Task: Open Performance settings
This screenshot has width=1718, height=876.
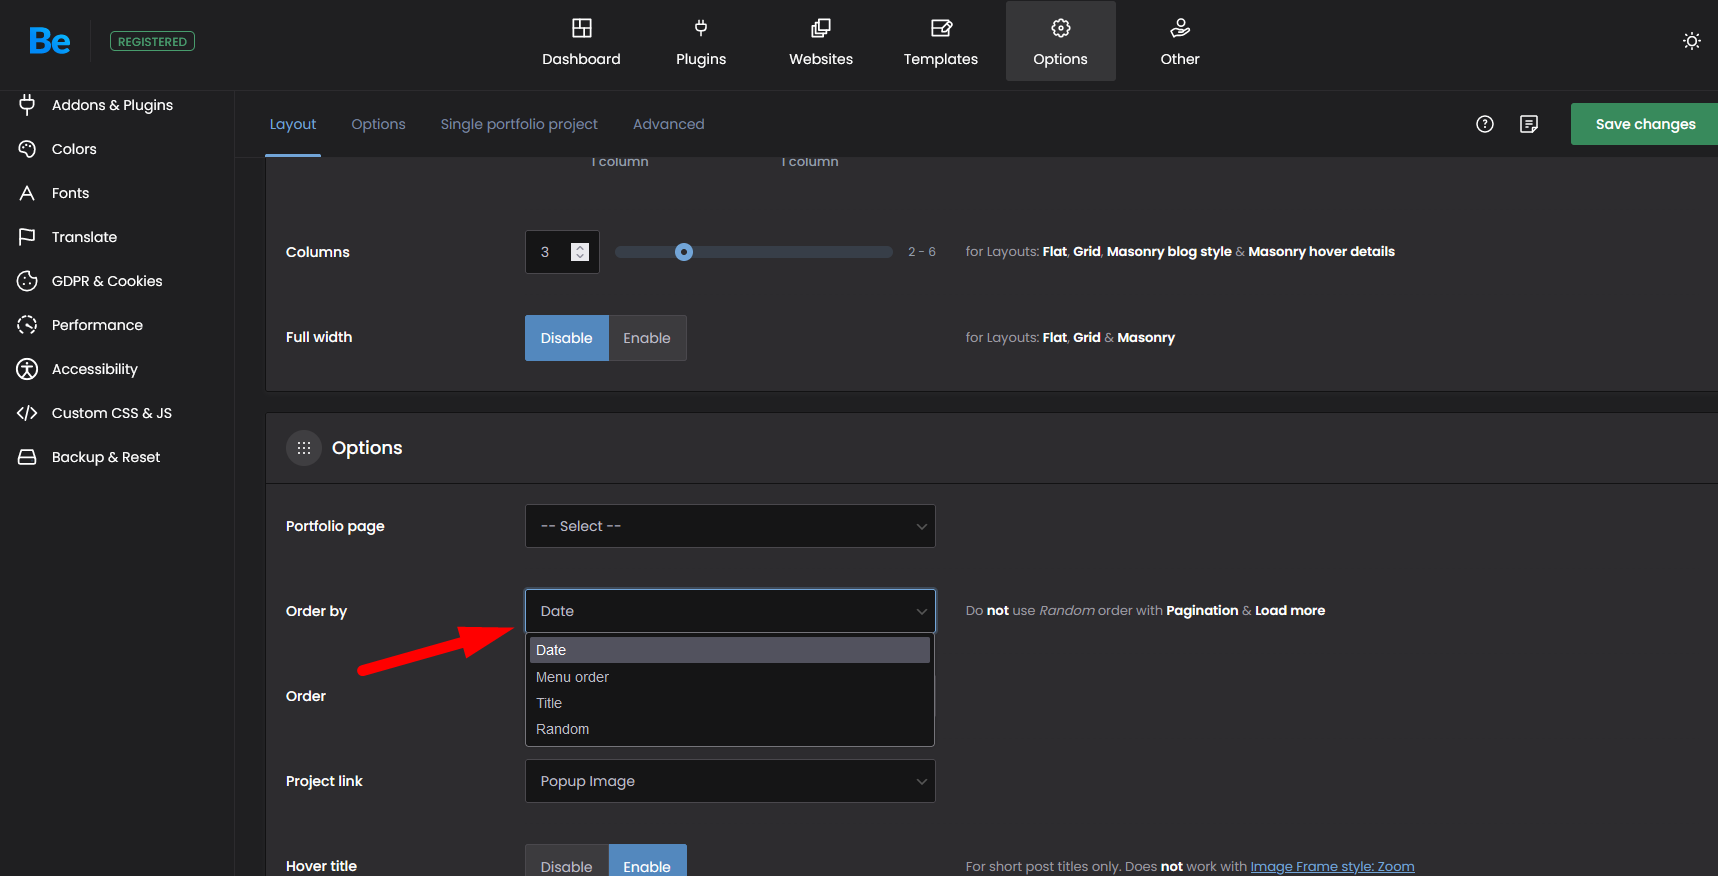Action: tap(97, 325)
